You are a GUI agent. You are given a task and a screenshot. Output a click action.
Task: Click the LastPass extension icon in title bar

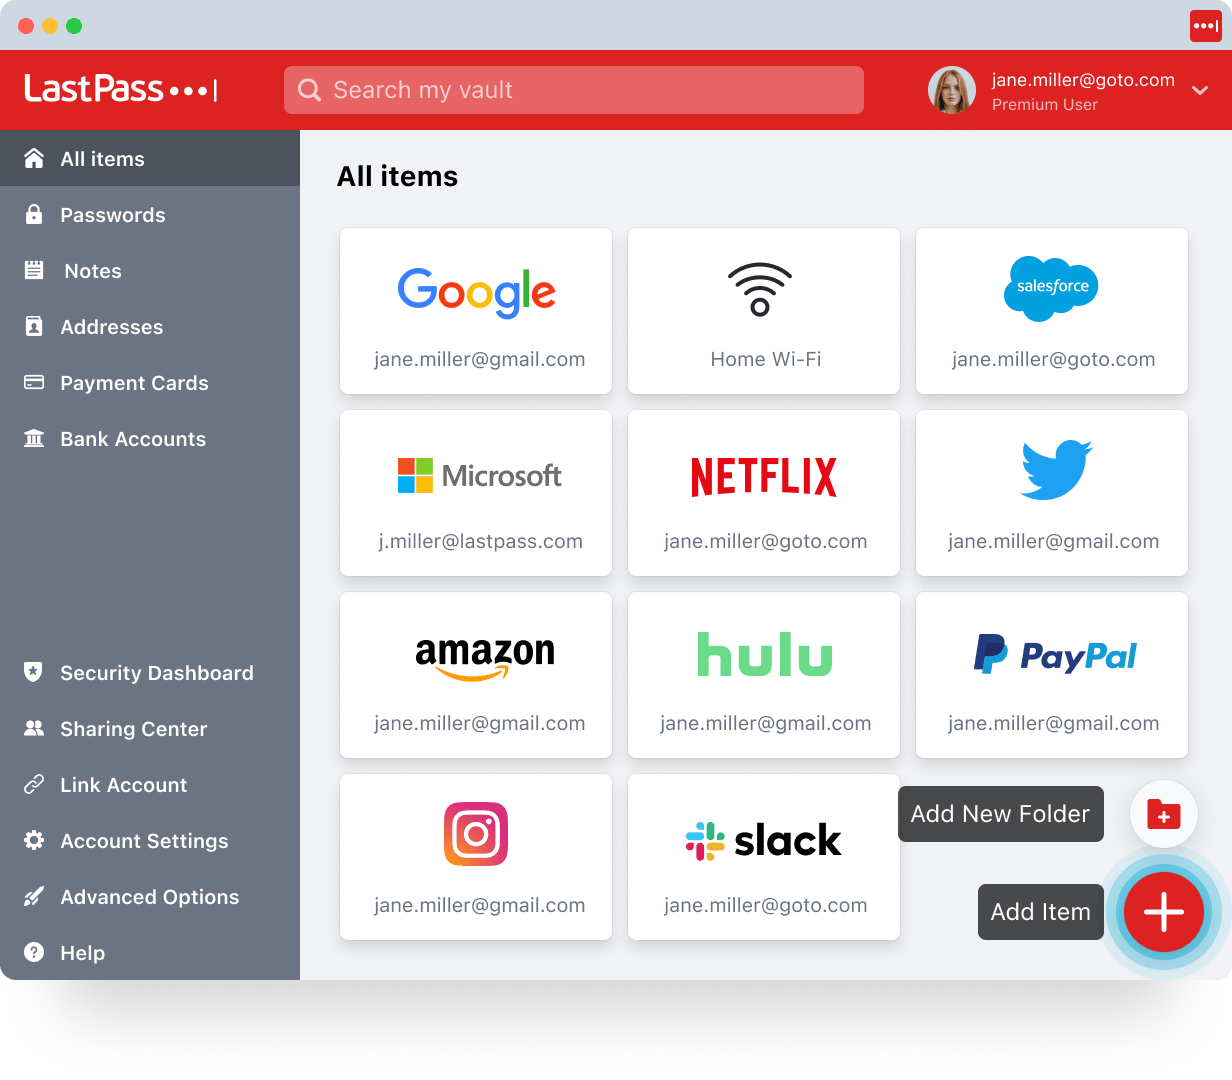1204,26
